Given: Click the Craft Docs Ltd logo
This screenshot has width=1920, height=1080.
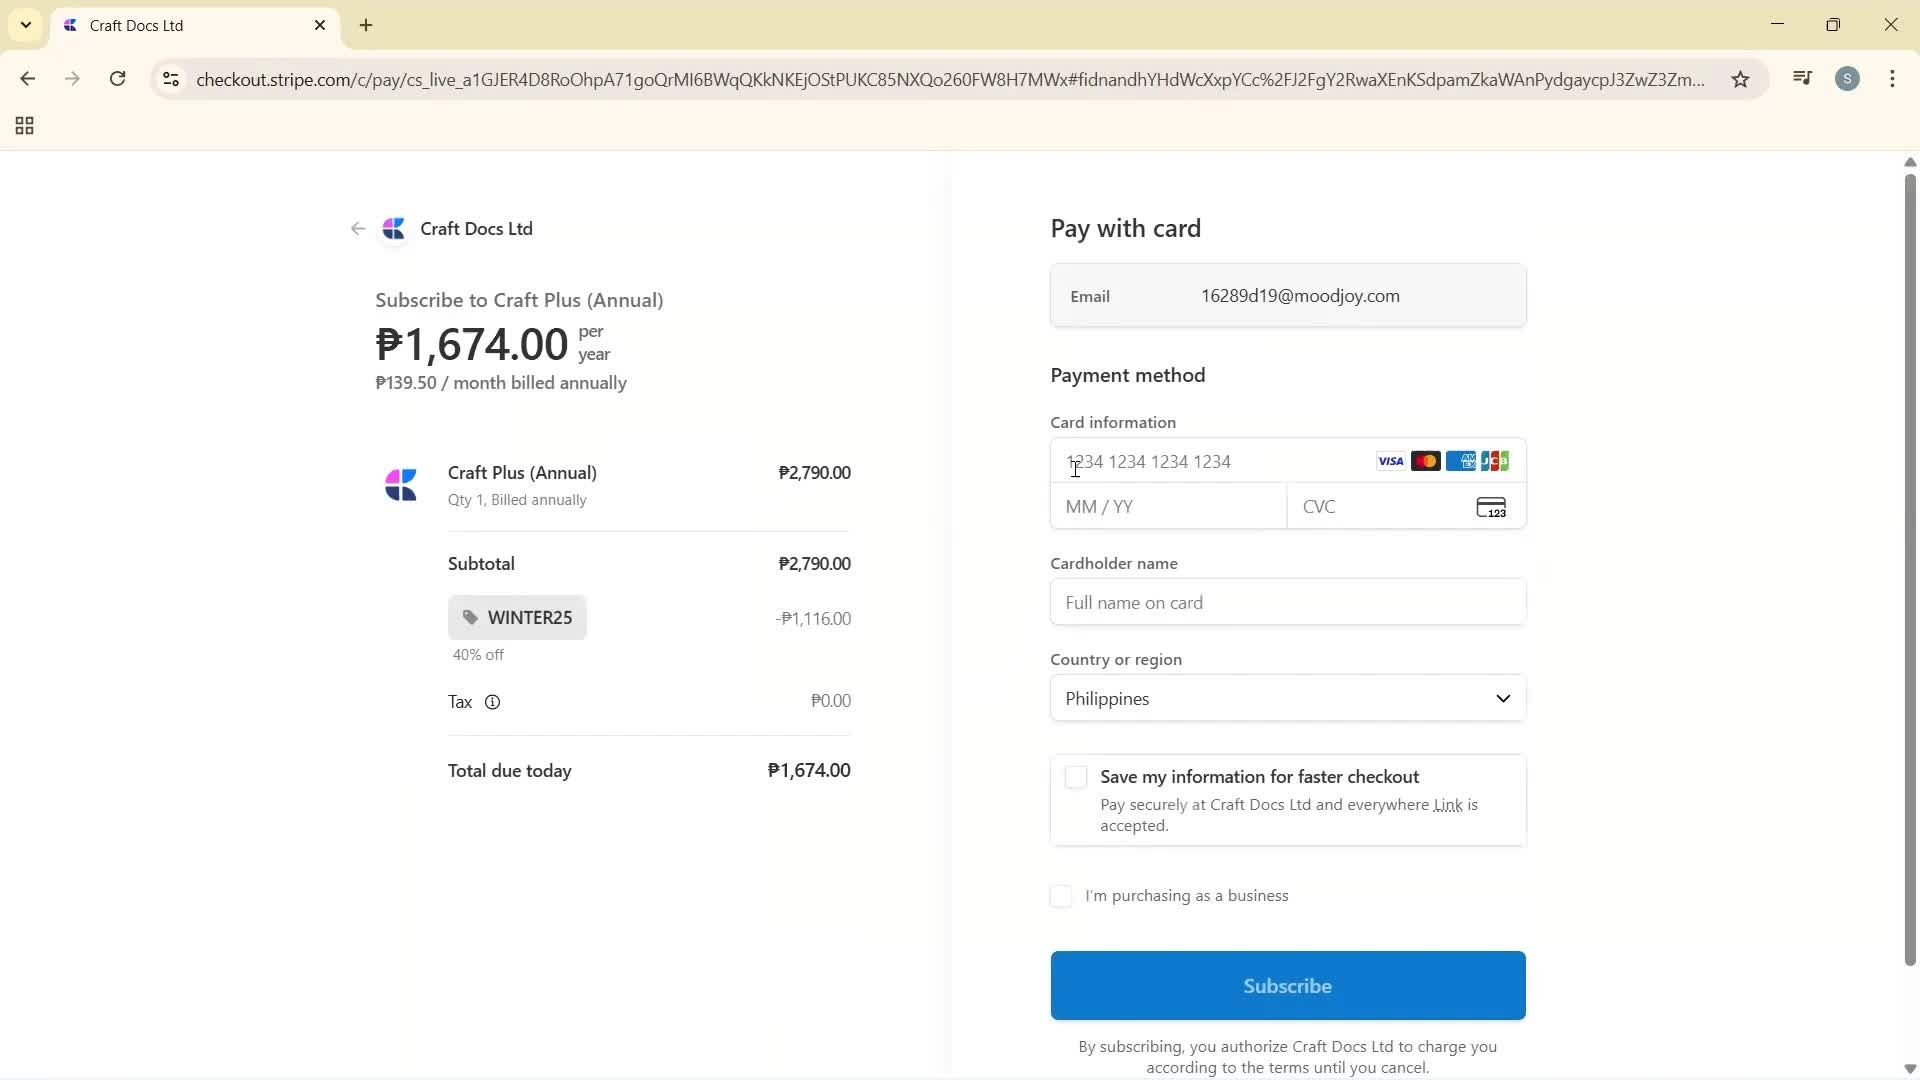Looking at the screenshot, I should [x=394, y=228].
